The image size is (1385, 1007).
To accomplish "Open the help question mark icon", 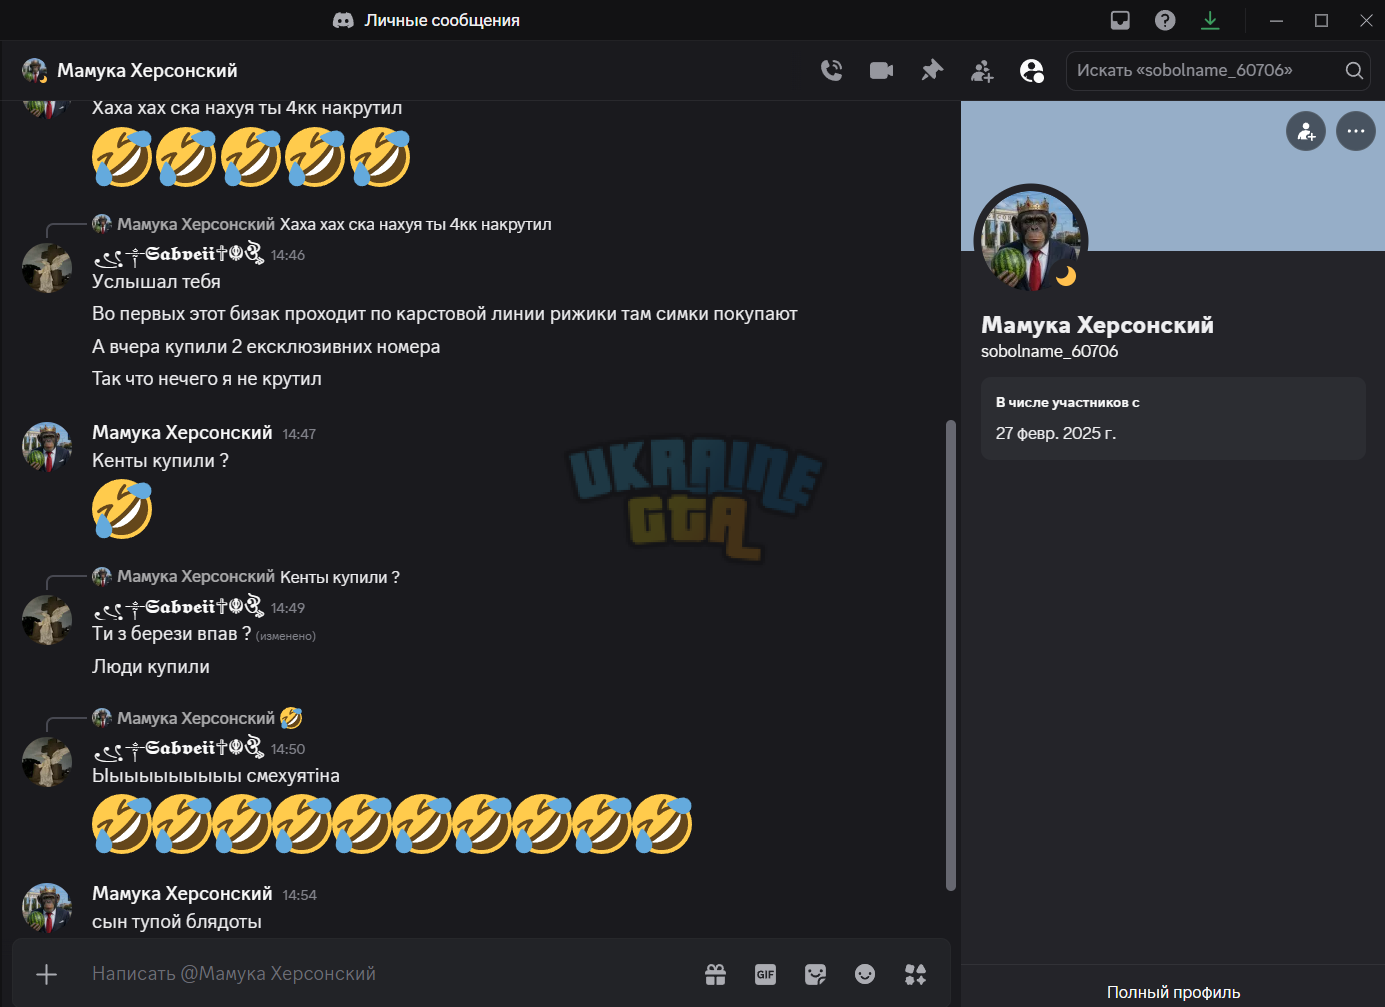I will (1165, 20).
